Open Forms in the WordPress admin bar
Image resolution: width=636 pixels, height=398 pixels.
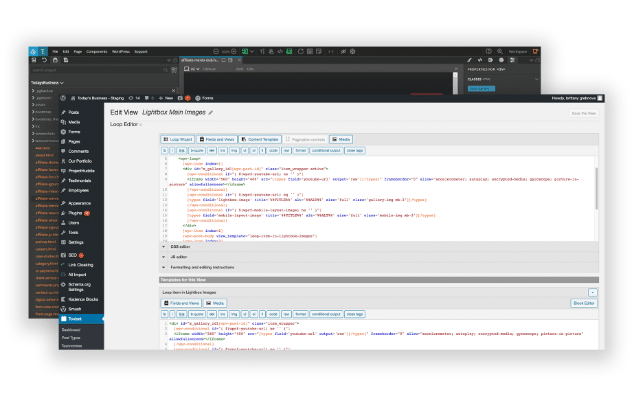click(x=204, y=98)
